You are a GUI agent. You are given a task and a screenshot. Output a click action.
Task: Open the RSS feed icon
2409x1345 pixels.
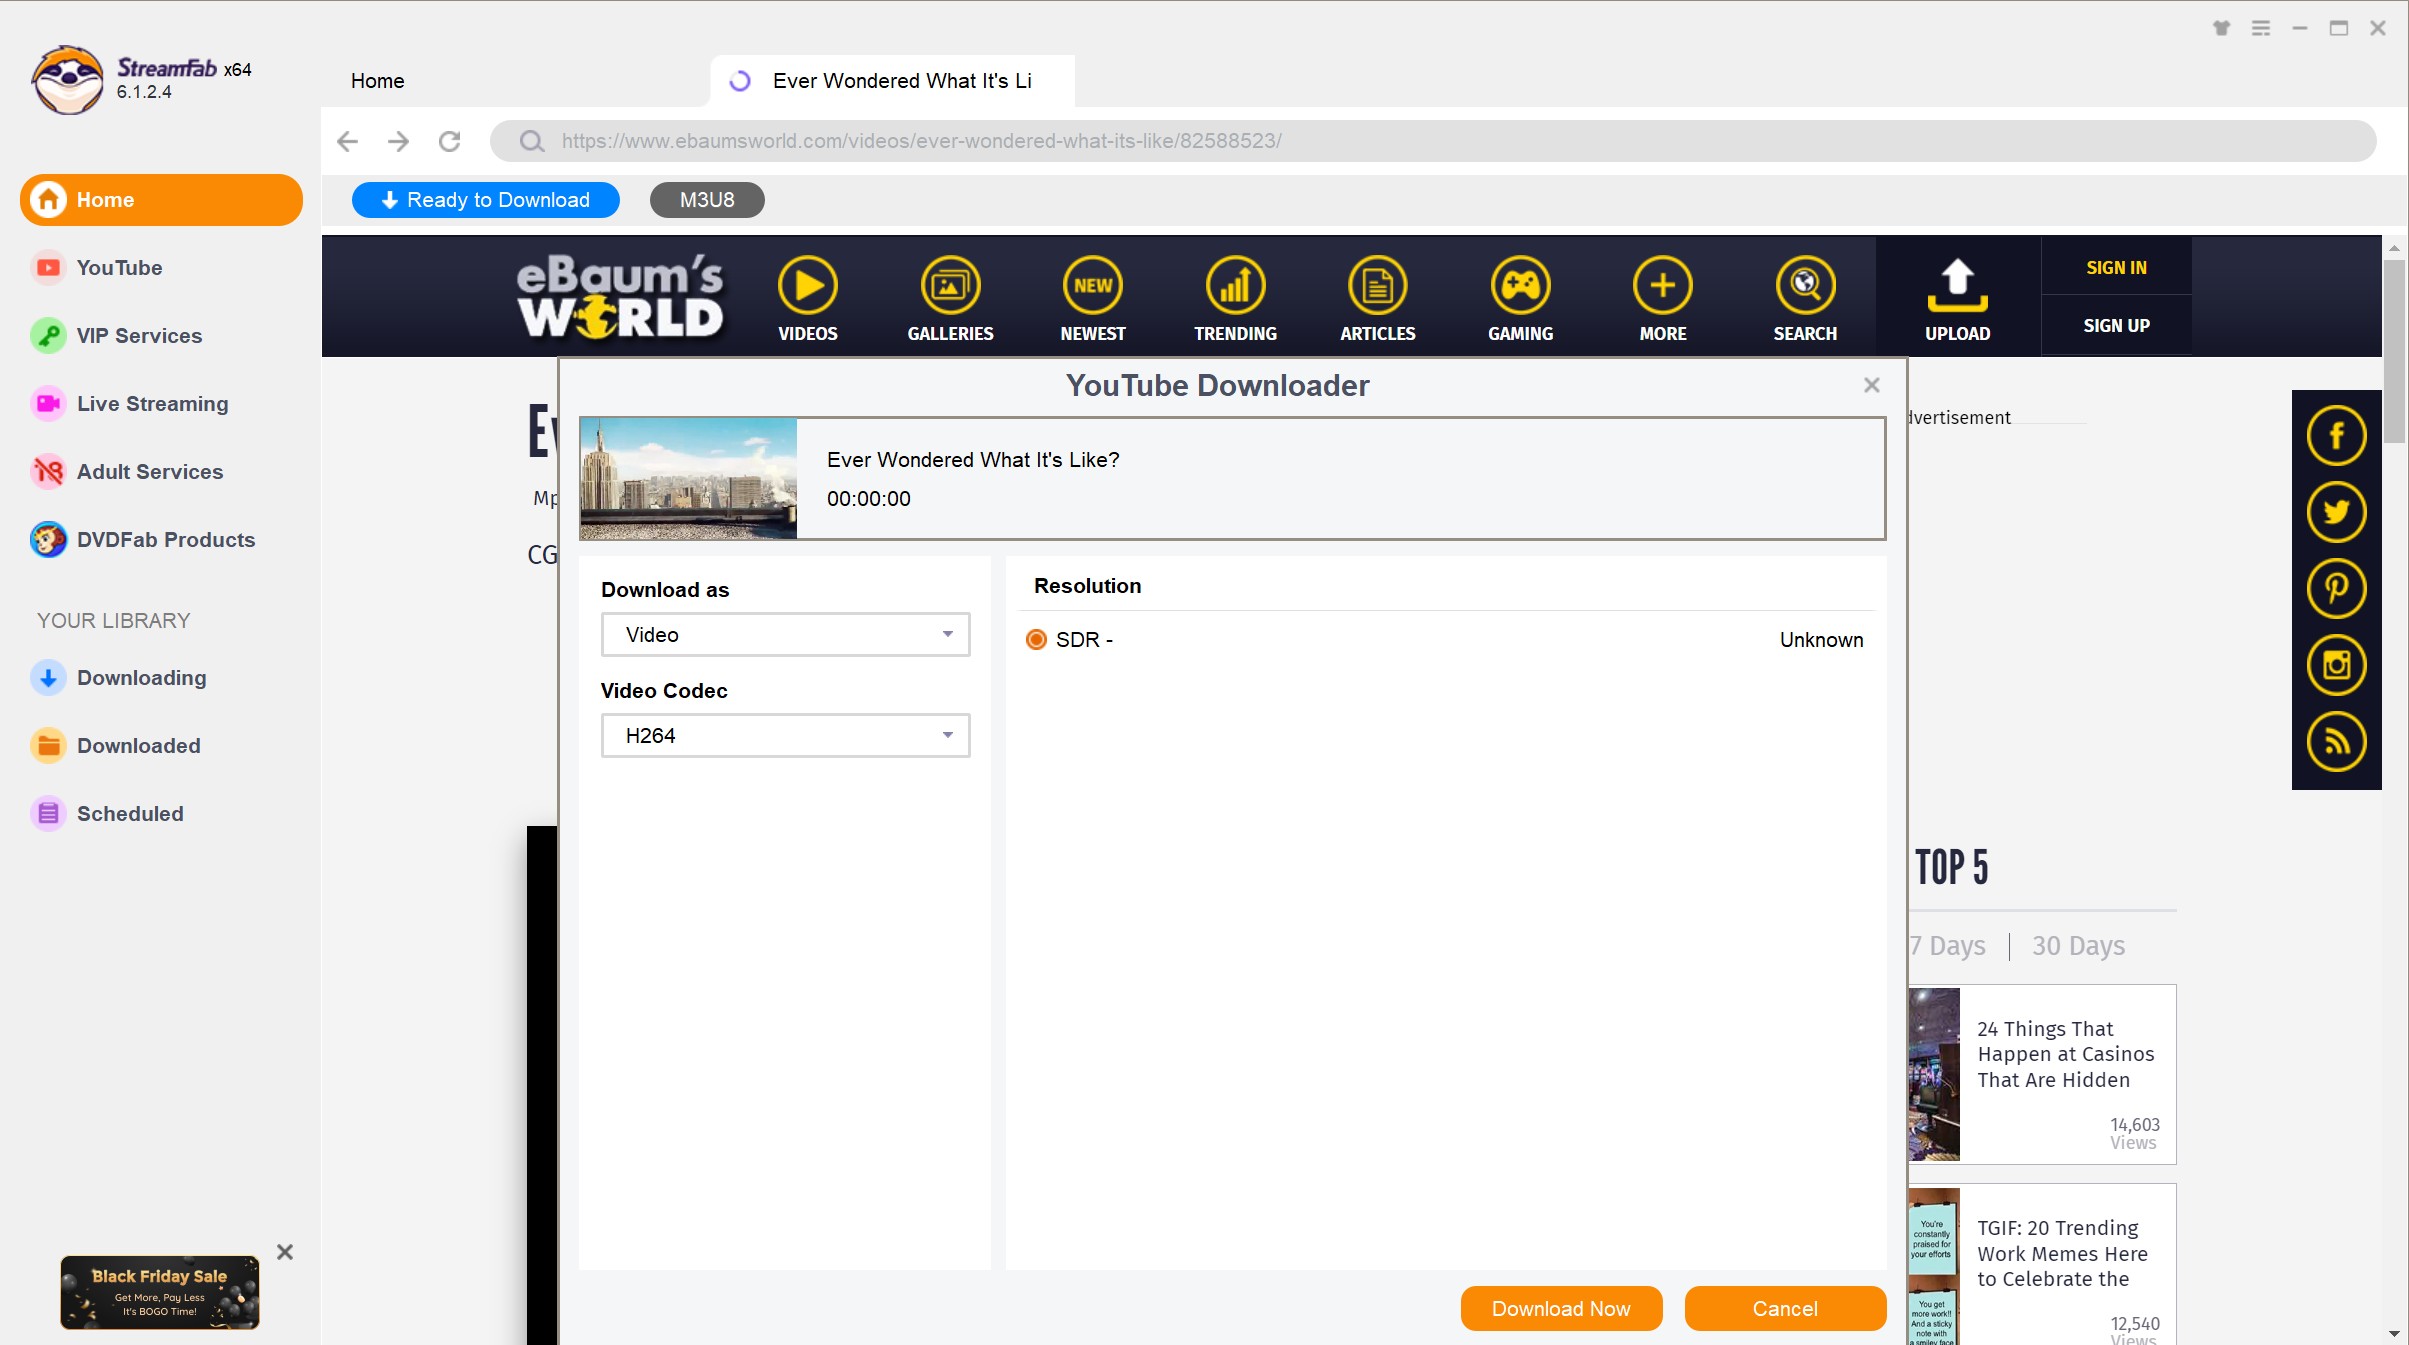[x=2336, y=742]
